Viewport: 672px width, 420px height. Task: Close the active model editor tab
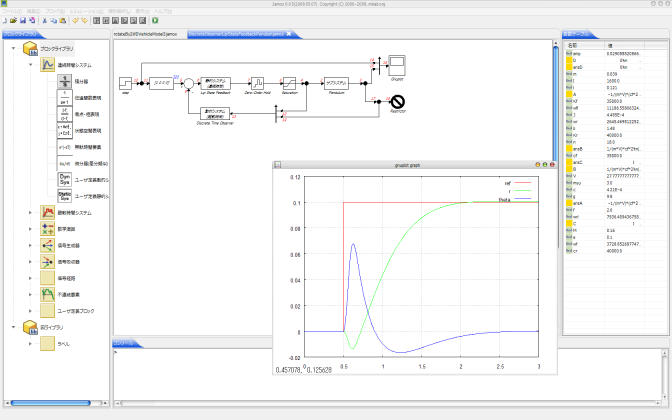point(291,34)
